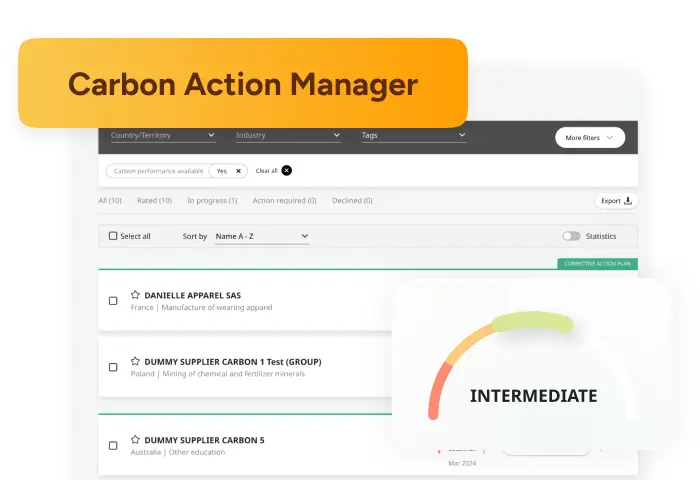Screen dimensions: 700x480
Task: Click the Corrective Action Plan green label
Action: click(x=597, y=264)
